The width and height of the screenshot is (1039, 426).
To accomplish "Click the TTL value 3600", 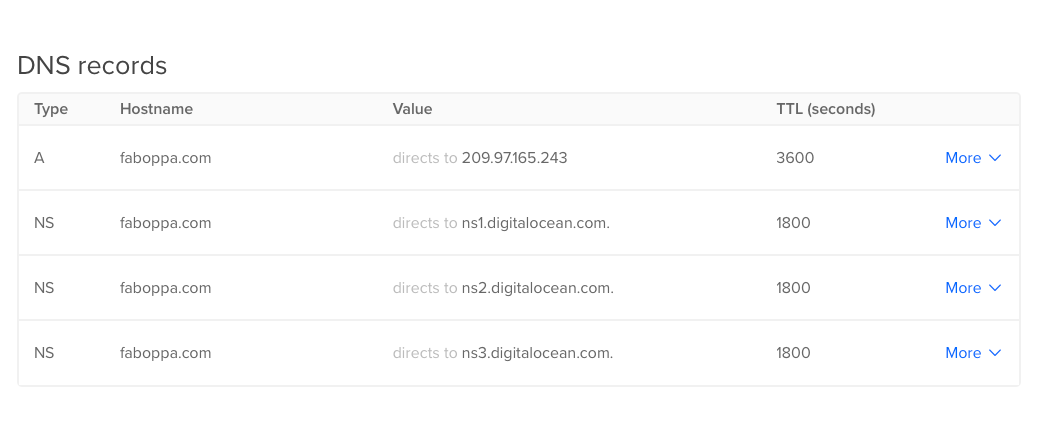I will pos(795,158).
